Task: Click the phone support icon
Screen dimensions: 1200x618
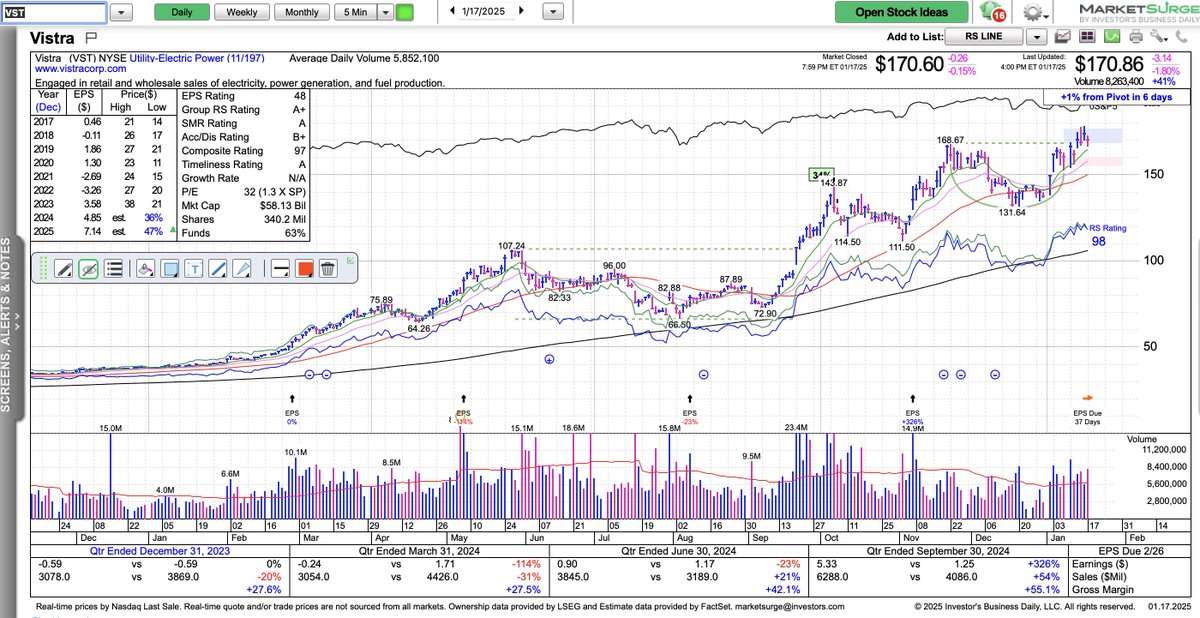Action: click(x=1182, y=37)
